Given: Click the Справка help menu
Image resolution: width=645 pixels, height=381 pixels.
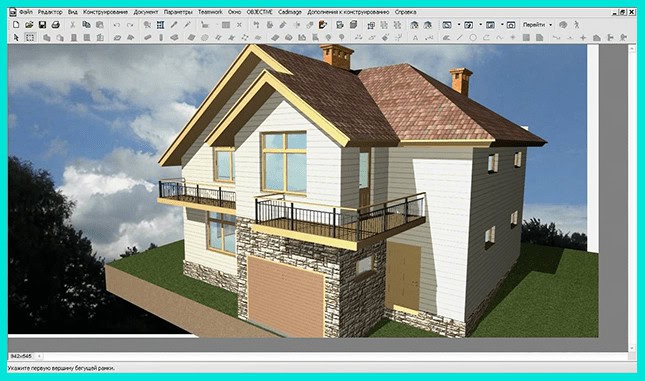Looking at the screenshot, I should coord(406,12).
